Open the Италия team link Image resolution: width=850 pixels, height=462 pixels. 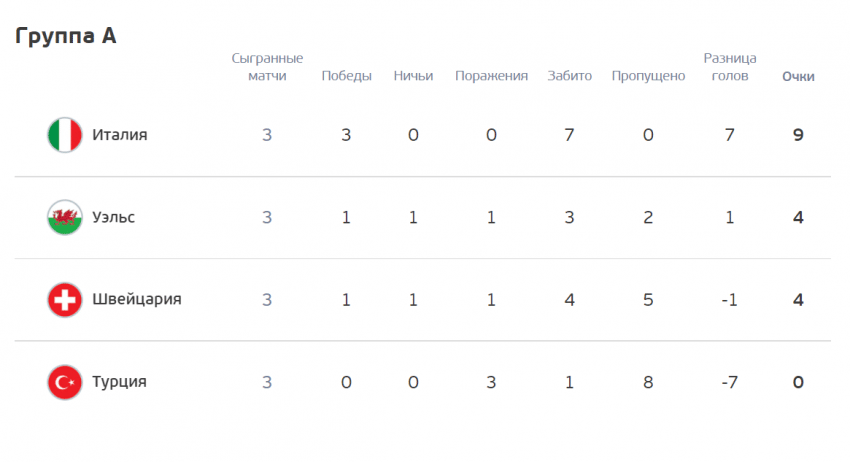click(x=120, y=134)
